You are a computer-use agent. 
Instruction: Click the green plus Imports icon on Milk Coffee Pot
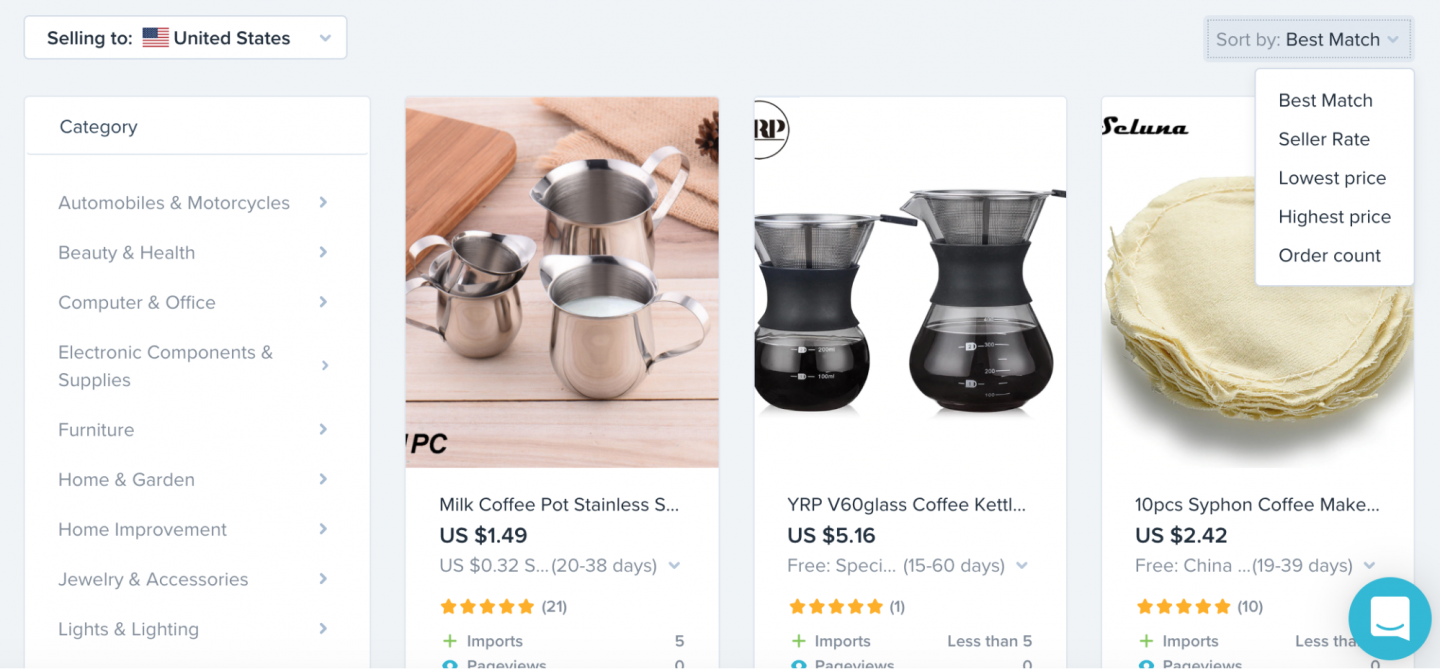pos(448,641)
